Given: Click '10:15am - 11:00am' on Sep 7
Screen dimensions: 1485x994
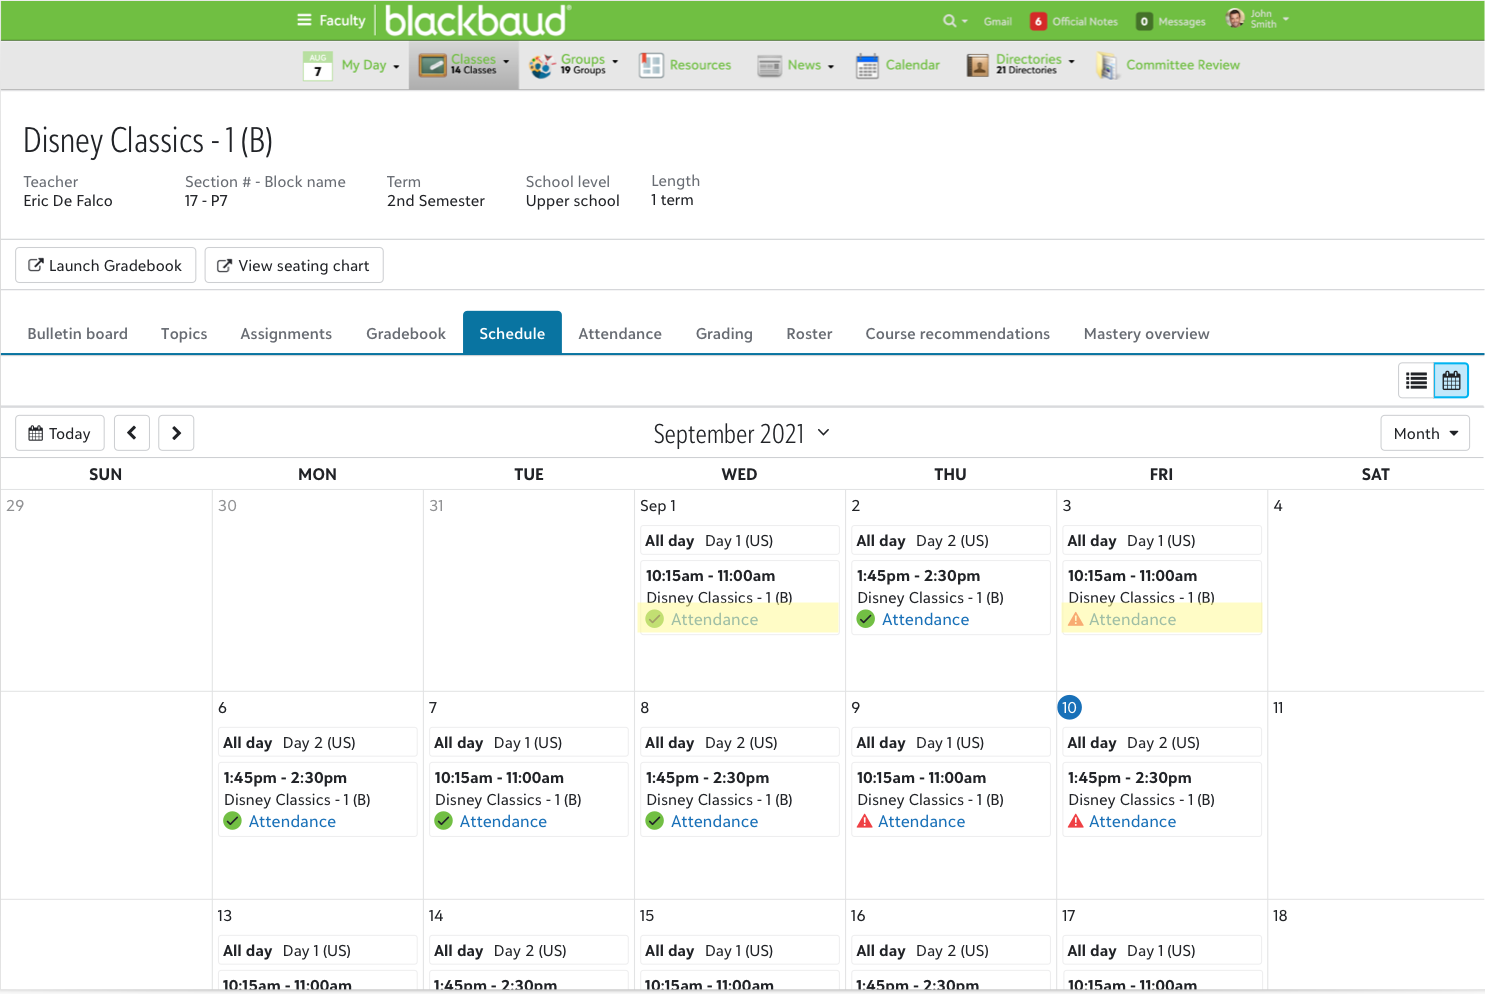Looking at the screenshot, I should (x=499, y=777).
